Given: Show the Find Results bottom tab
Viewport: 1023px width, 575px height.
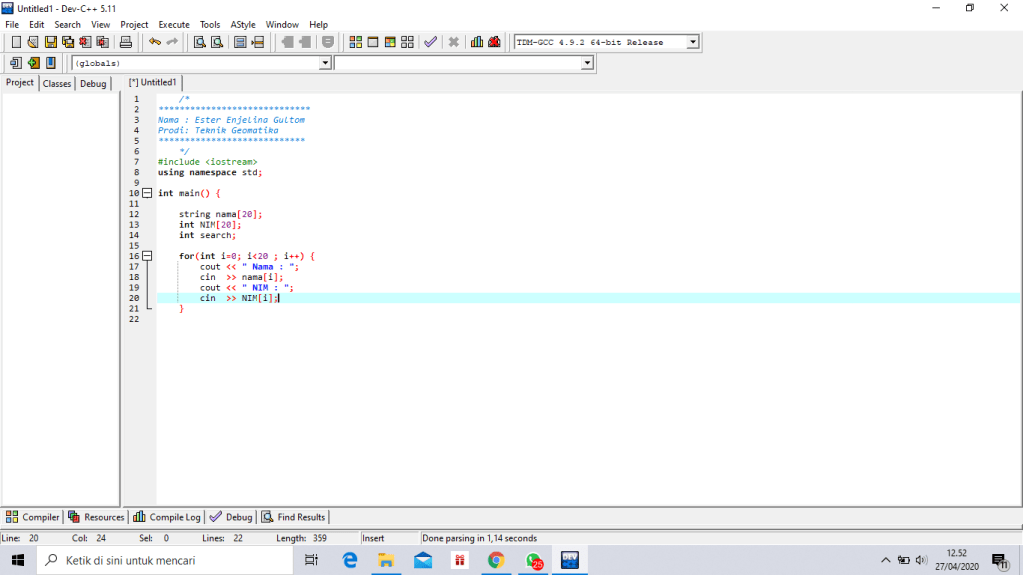Looking at the screenshot, I should click(x=294, y=517).
